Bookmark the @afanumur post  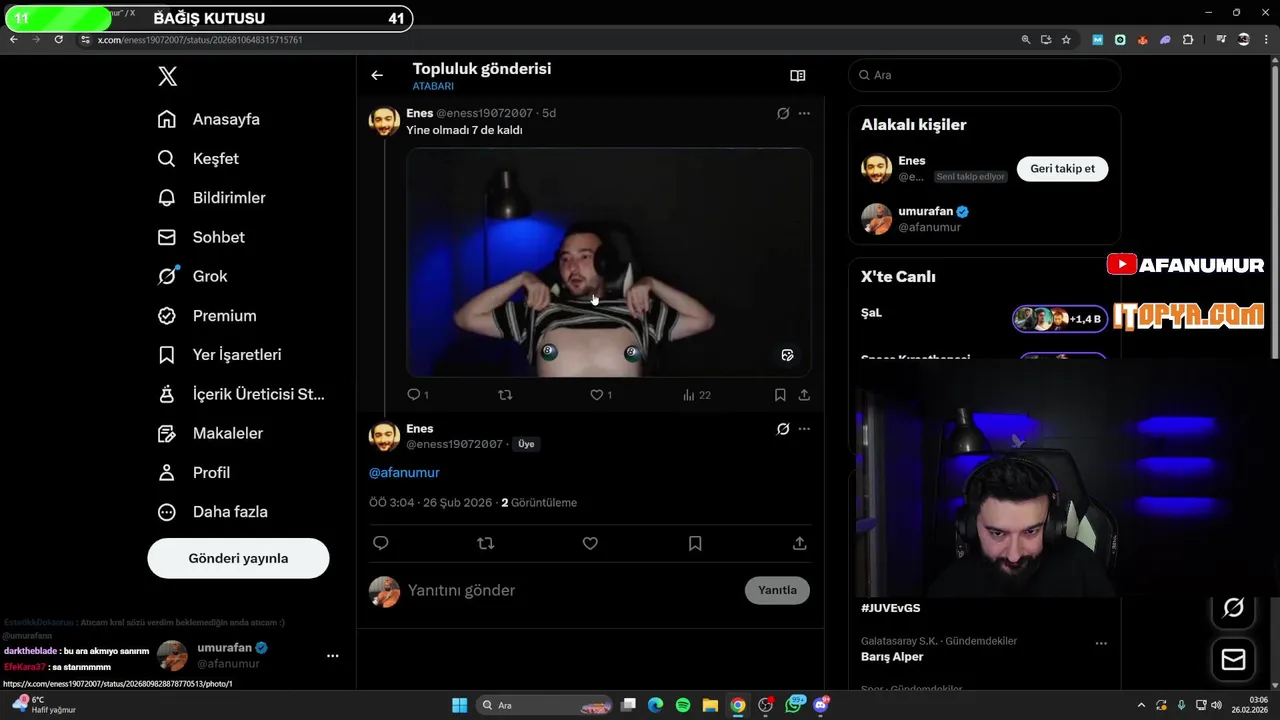[x=695, y=543]
